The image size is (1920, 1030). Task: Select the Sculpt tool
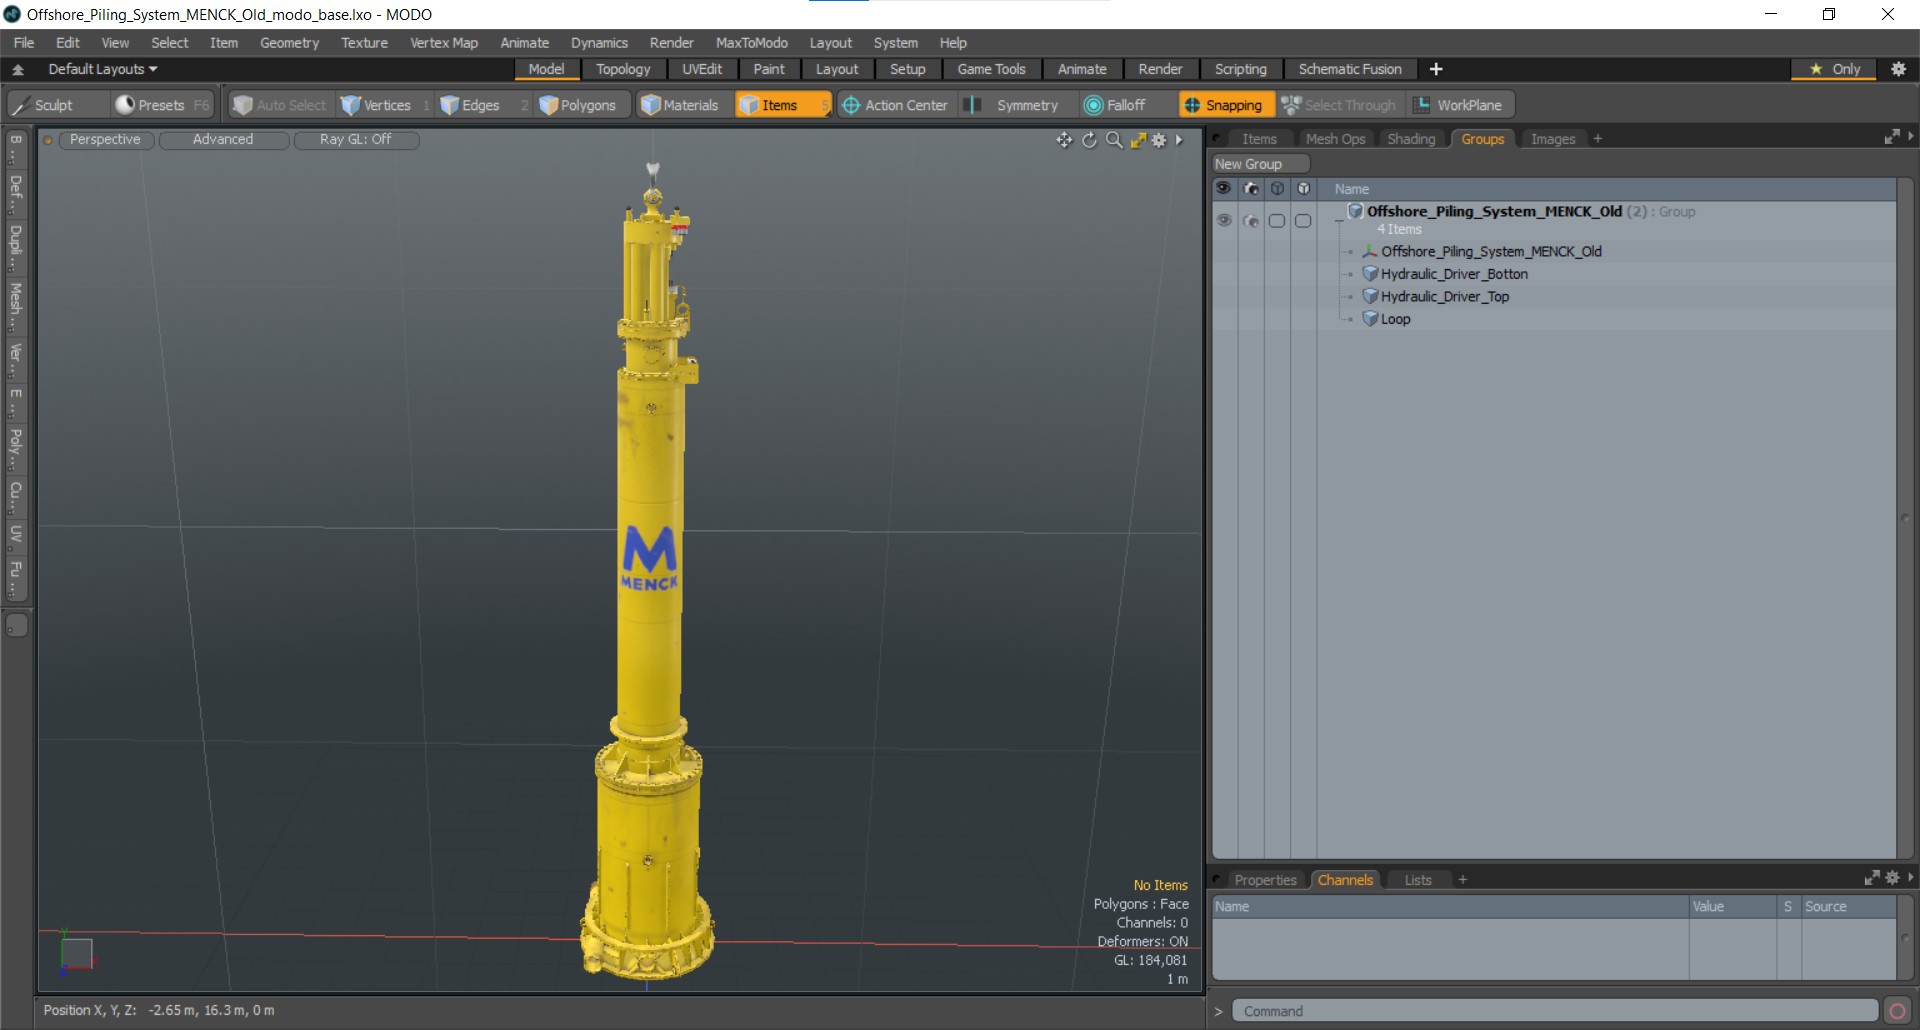pyautogui.click(x=56, y=105)
